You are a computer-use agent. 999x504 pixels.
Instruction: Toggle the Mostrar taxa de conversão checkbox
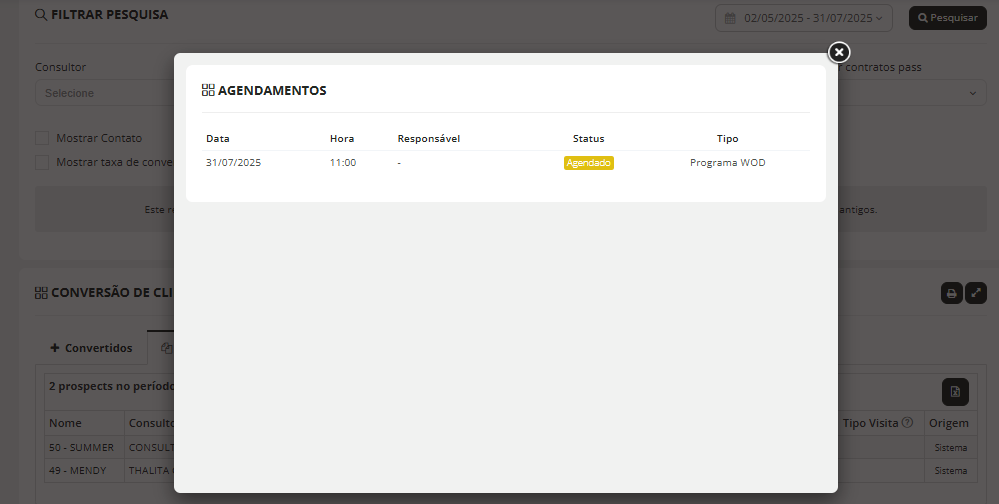(x=42, y=162)
